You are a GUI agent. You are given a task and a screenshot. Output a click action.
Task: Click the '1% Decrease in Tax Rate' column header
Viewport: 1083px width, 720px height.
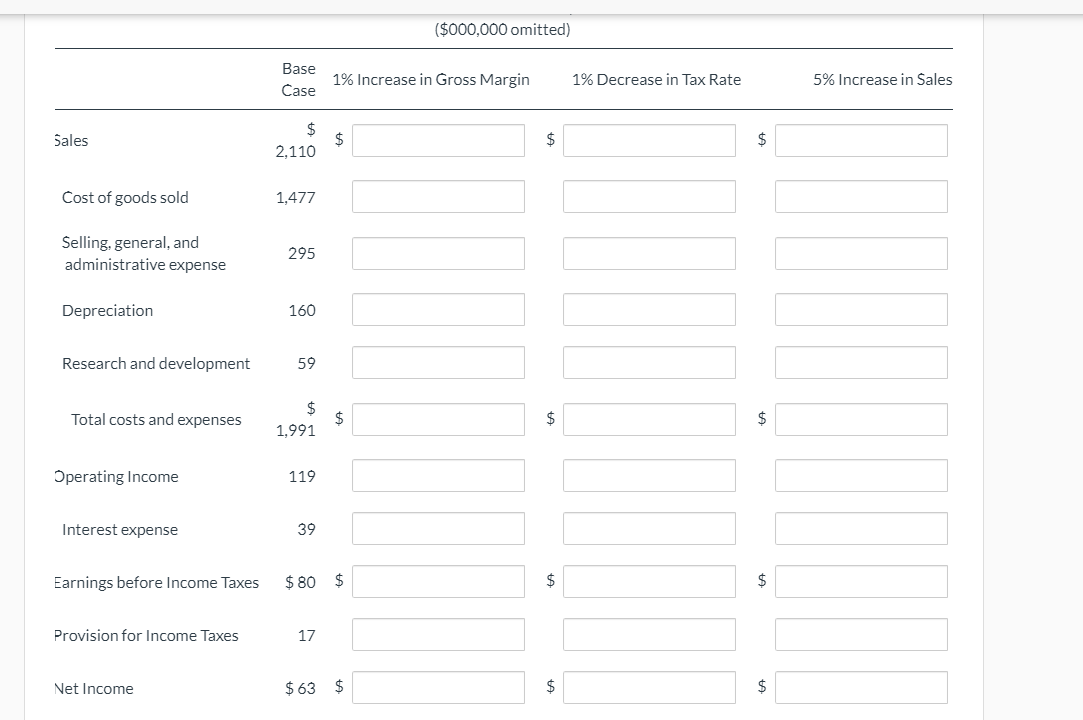[x=656, y=79]
